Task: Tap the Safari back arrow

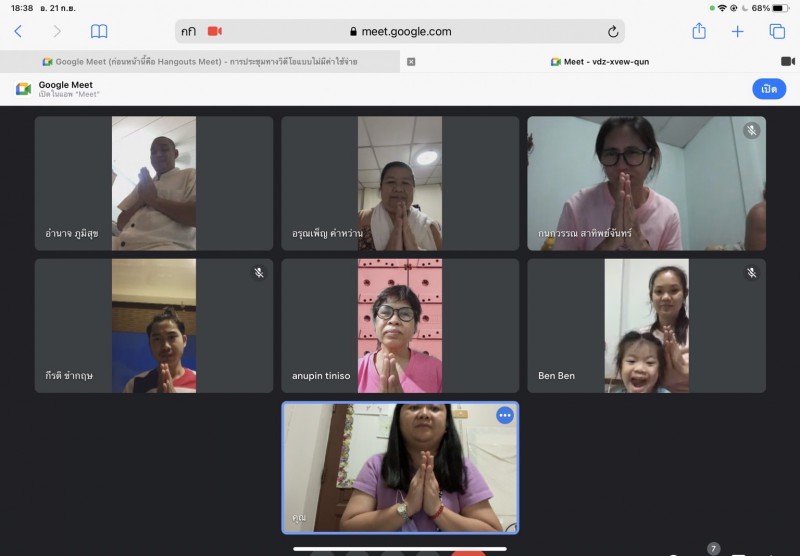Action: [18, 31]
